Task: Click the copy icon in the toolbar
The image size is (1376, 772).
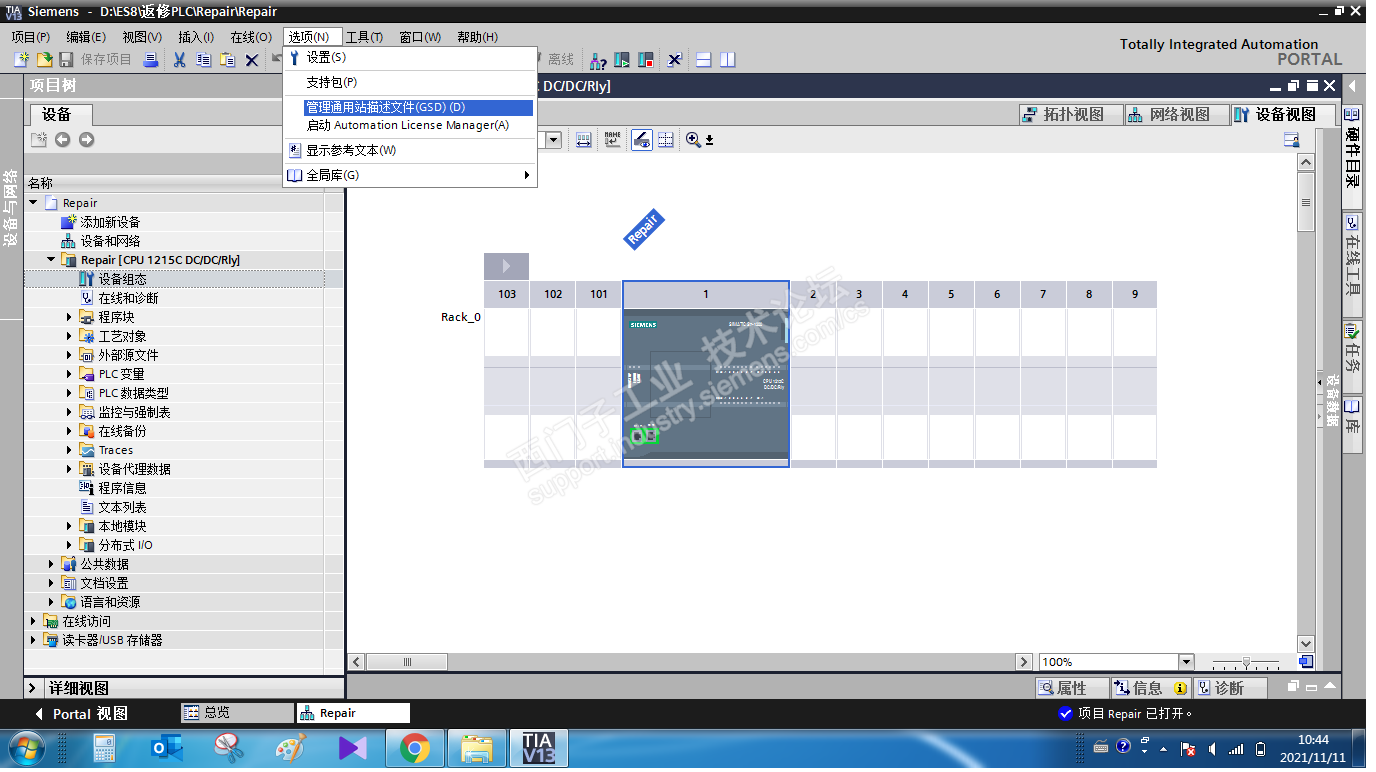Action: (204, 60)
